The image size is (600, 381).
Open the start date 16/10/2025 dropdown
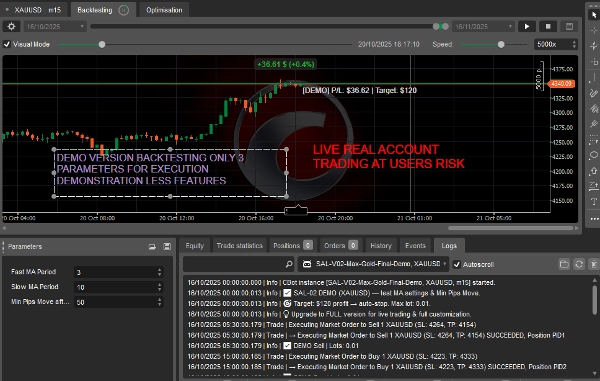tap(55, 26)
